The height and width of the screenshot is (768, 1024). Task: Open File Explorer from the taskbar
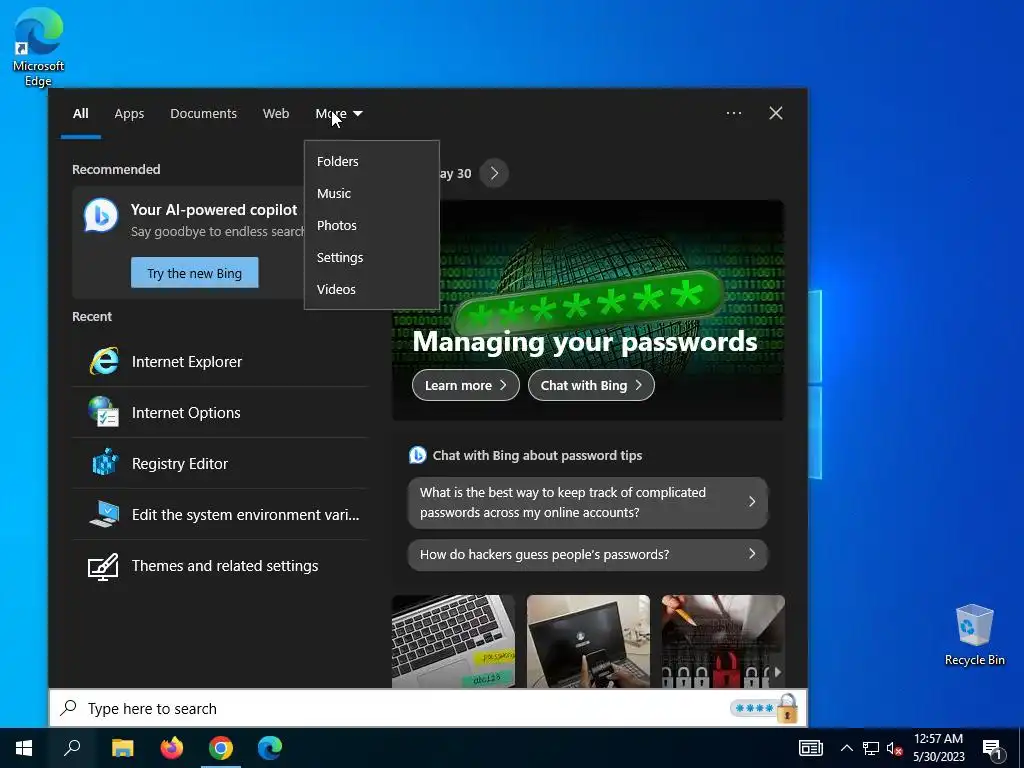pyautogui.click(x=122, y=748)
